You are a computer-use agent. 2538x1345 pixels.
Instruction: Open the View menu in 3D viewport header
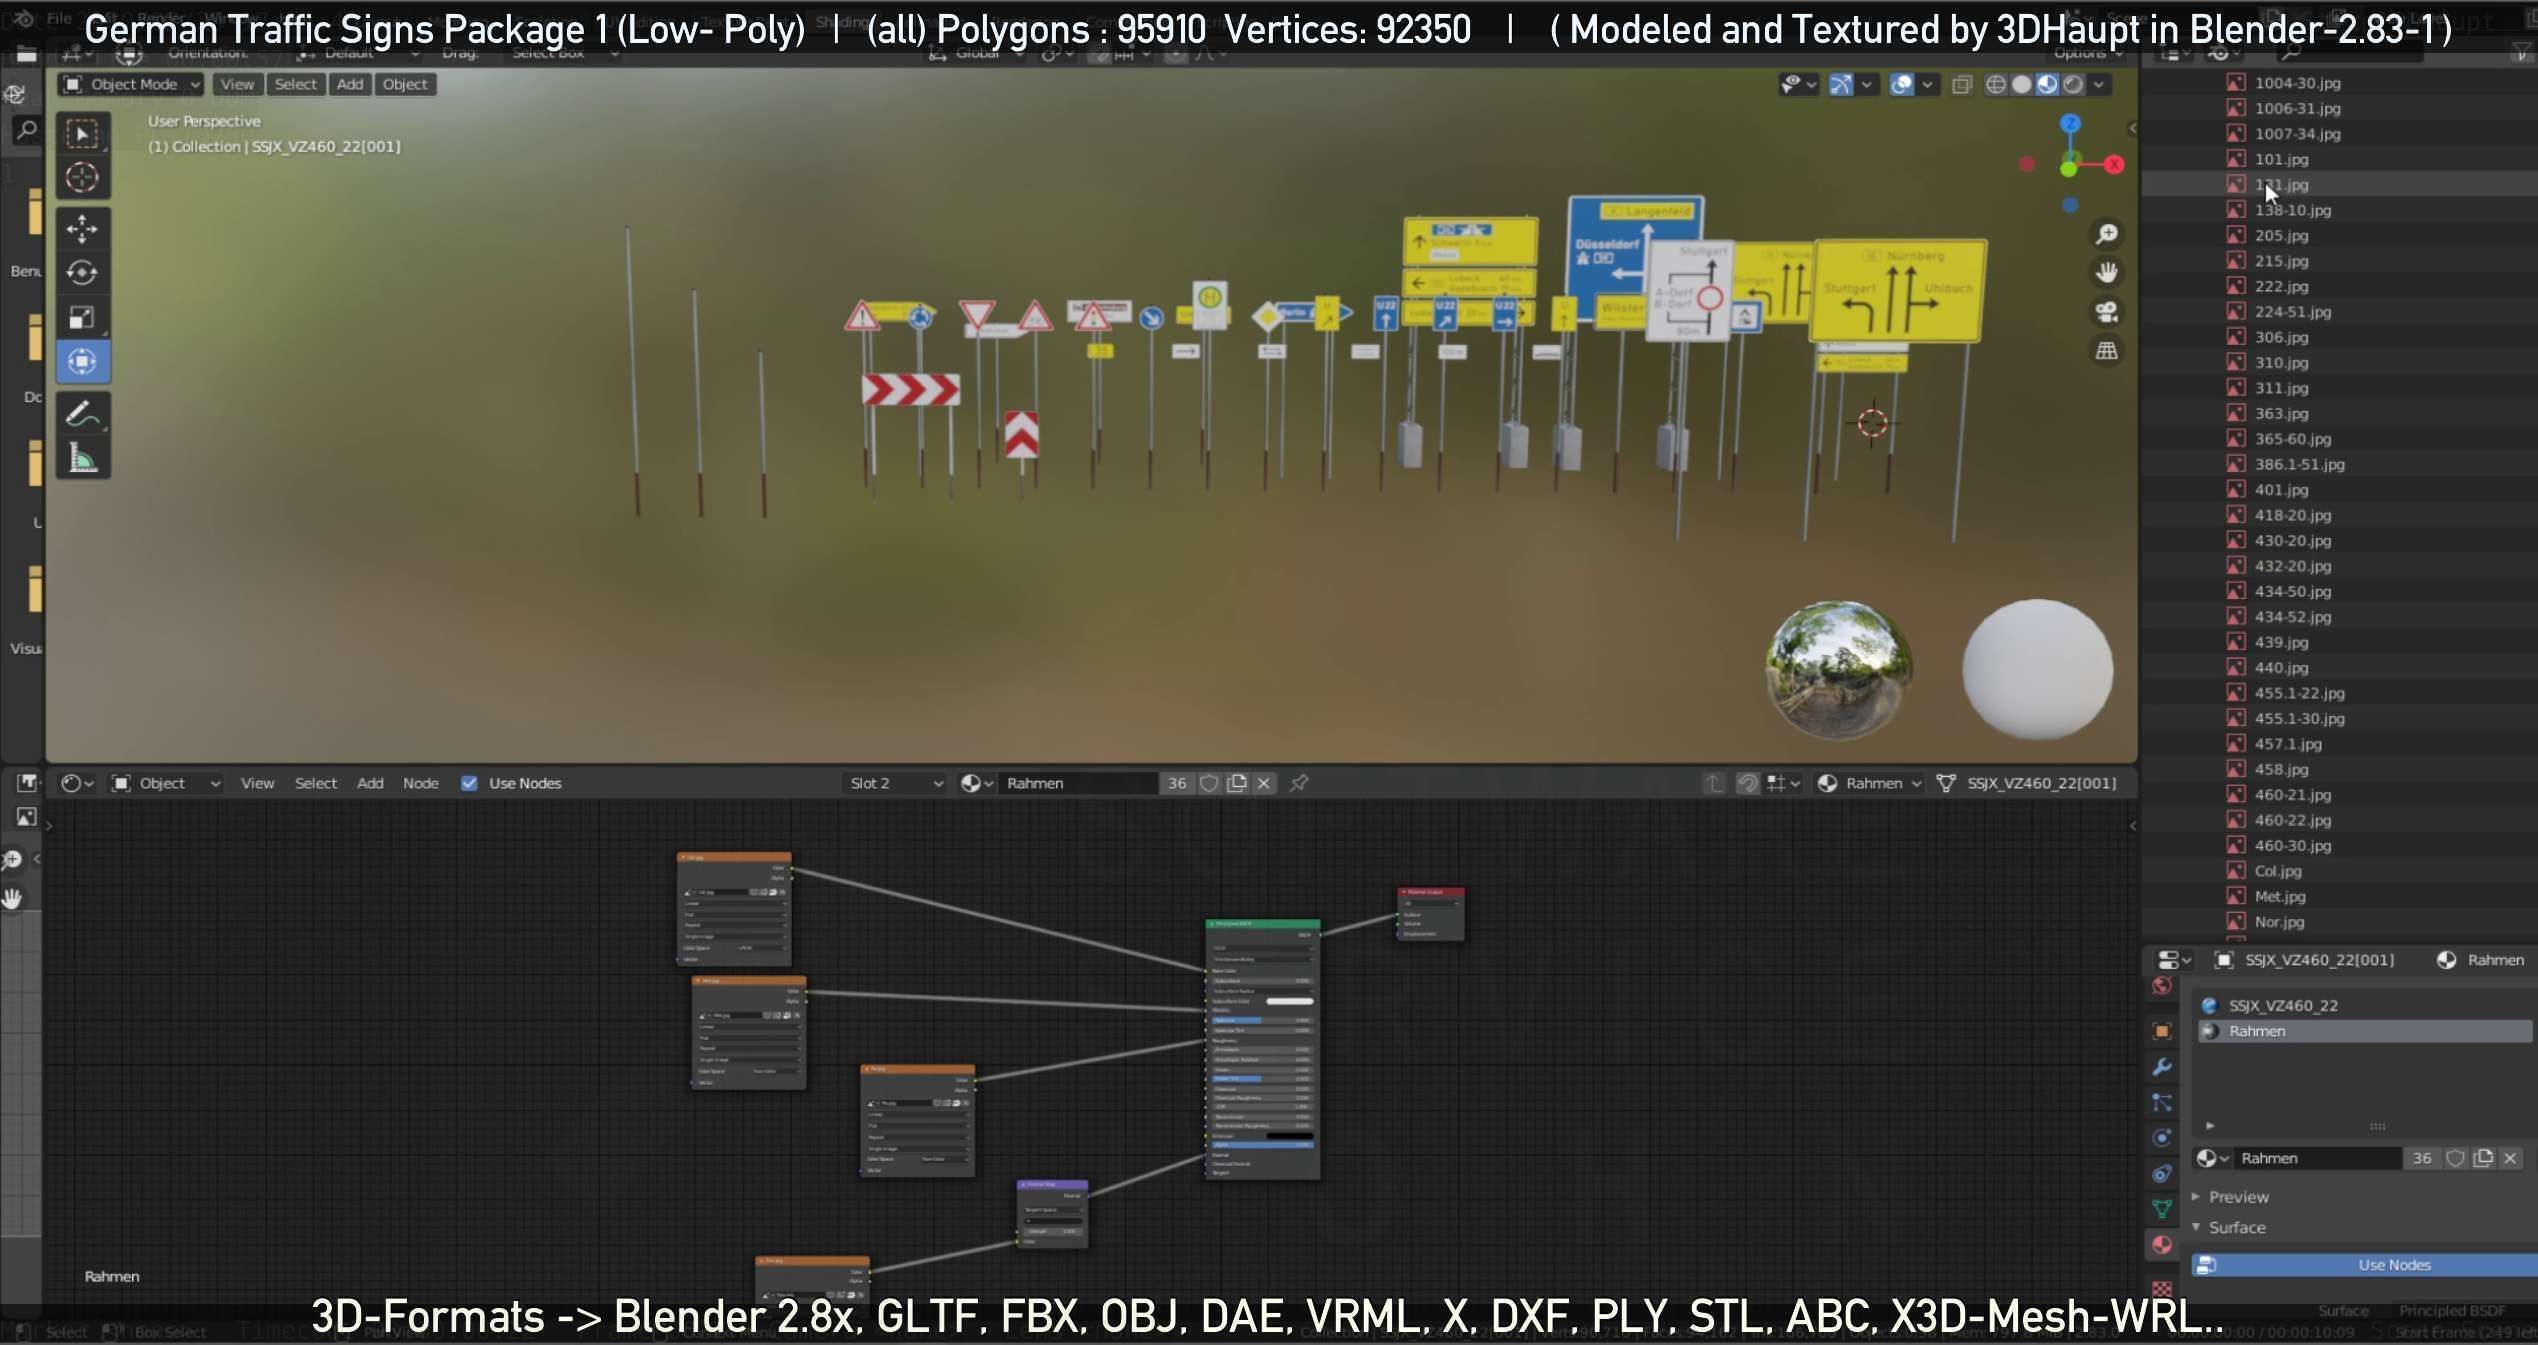pos(237,85)
